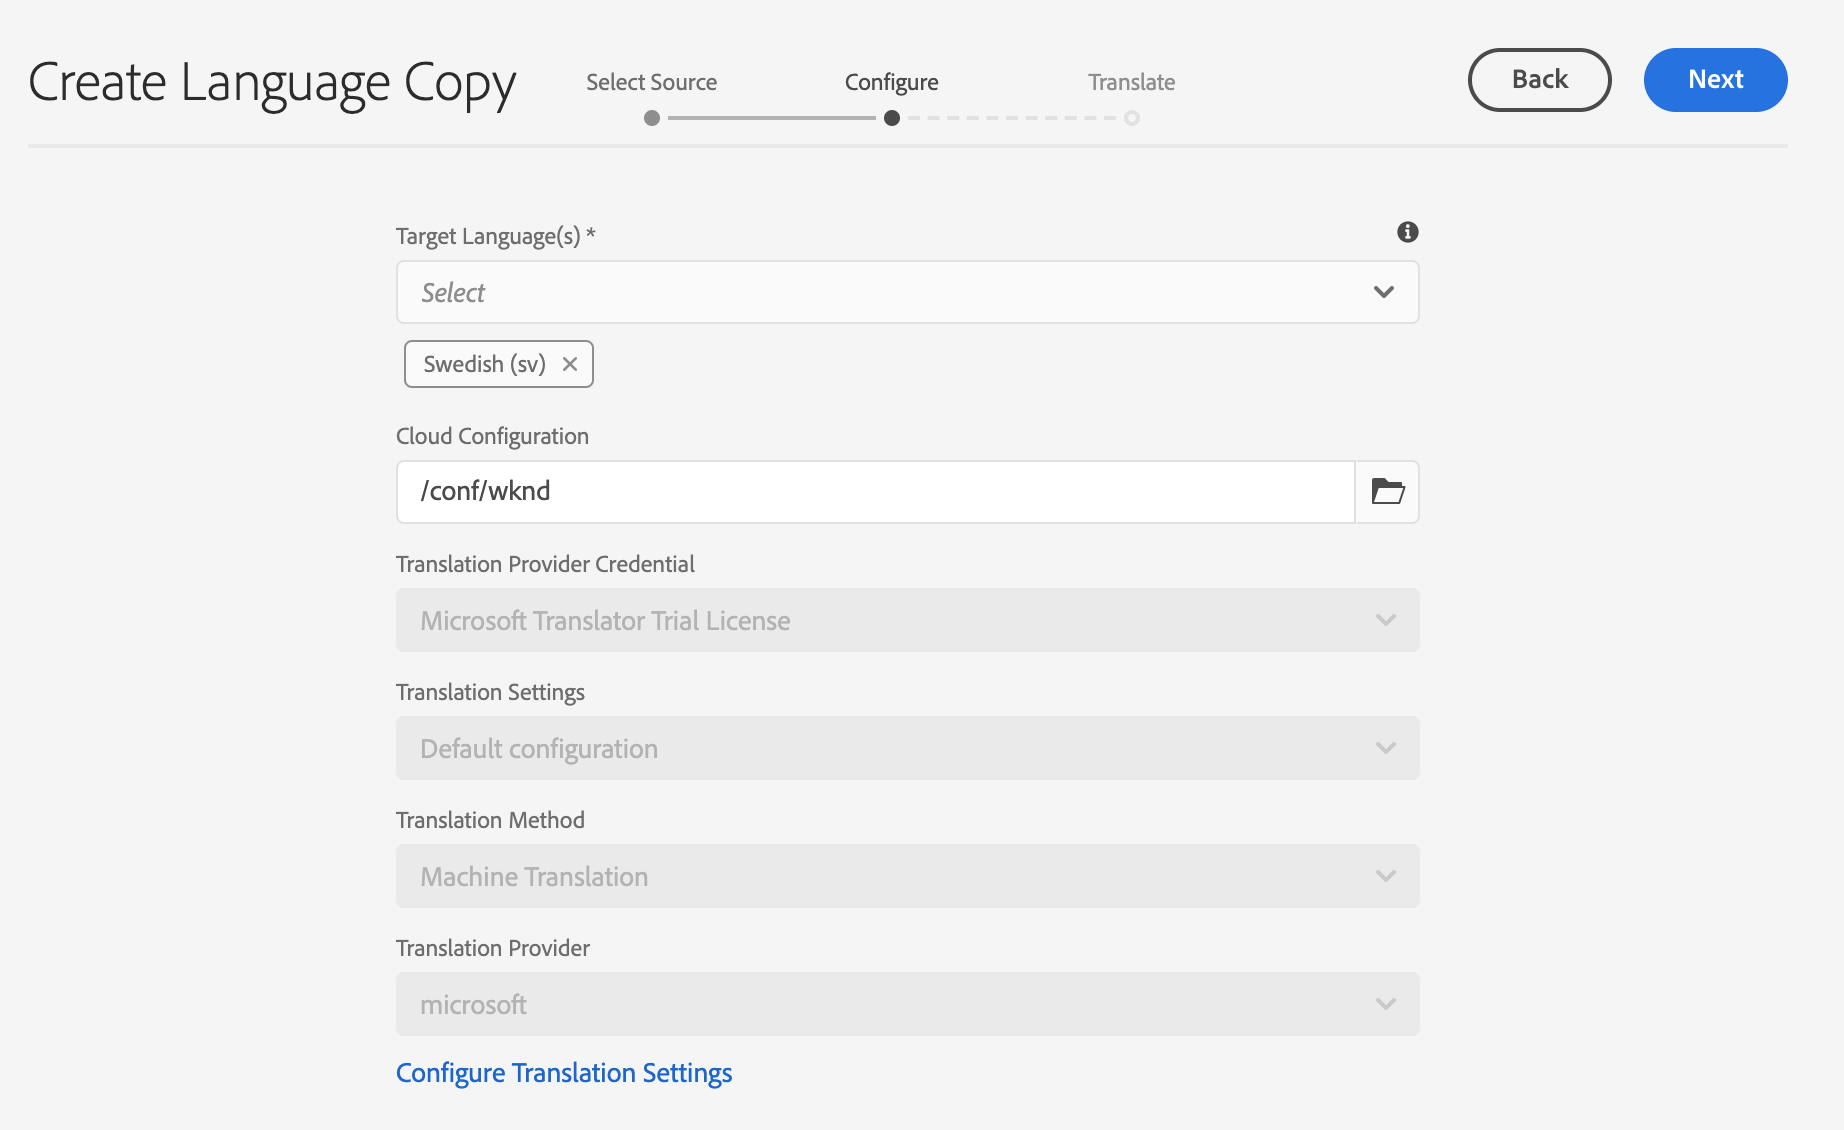Click the Select Source progress dot

pos(652,118)
